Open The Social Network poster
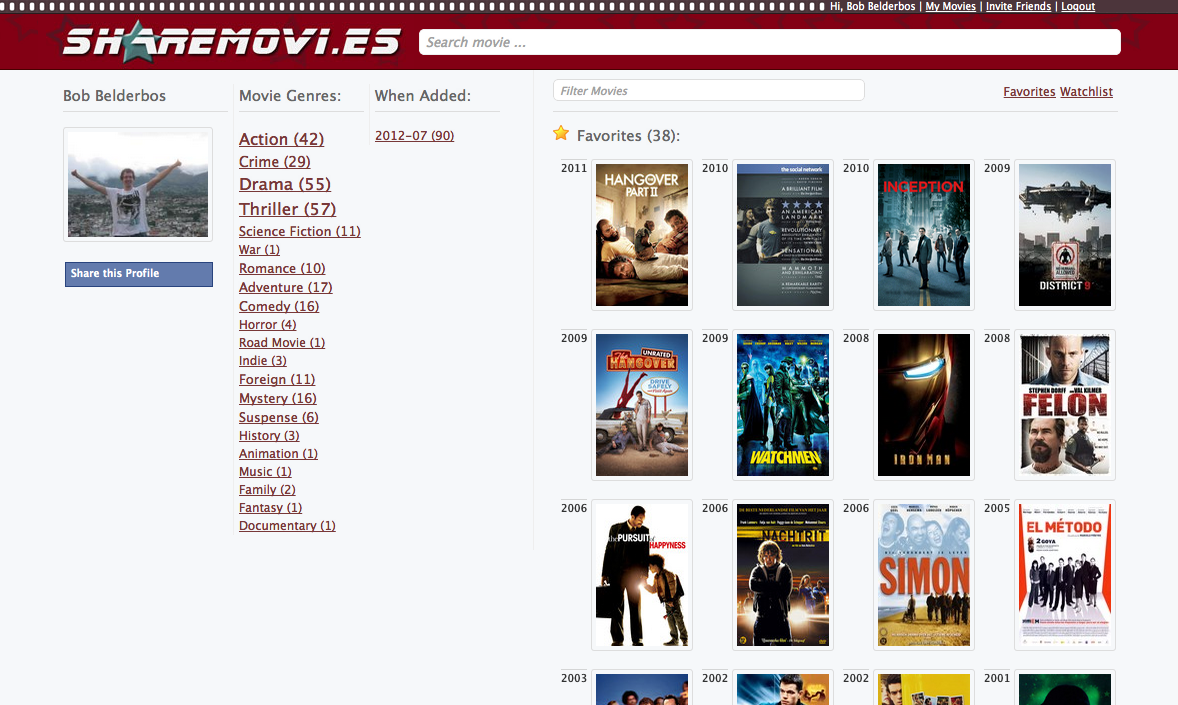The width and height of the screenshot is (1178, 705). [783, 235]
